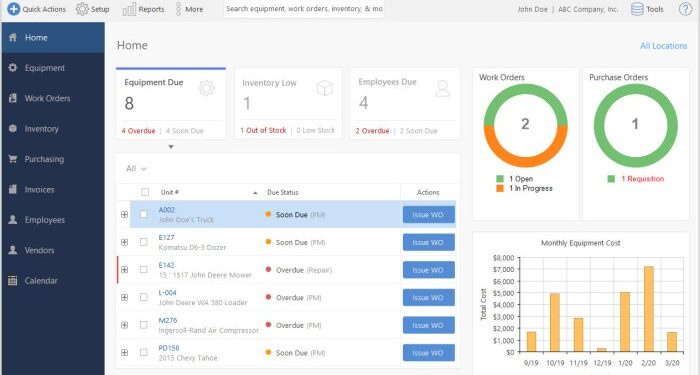The height and width of the screenshot is (375, 700).
Task: Click the green 1 Open legend swatch
Action: click(x=500, y=179)
